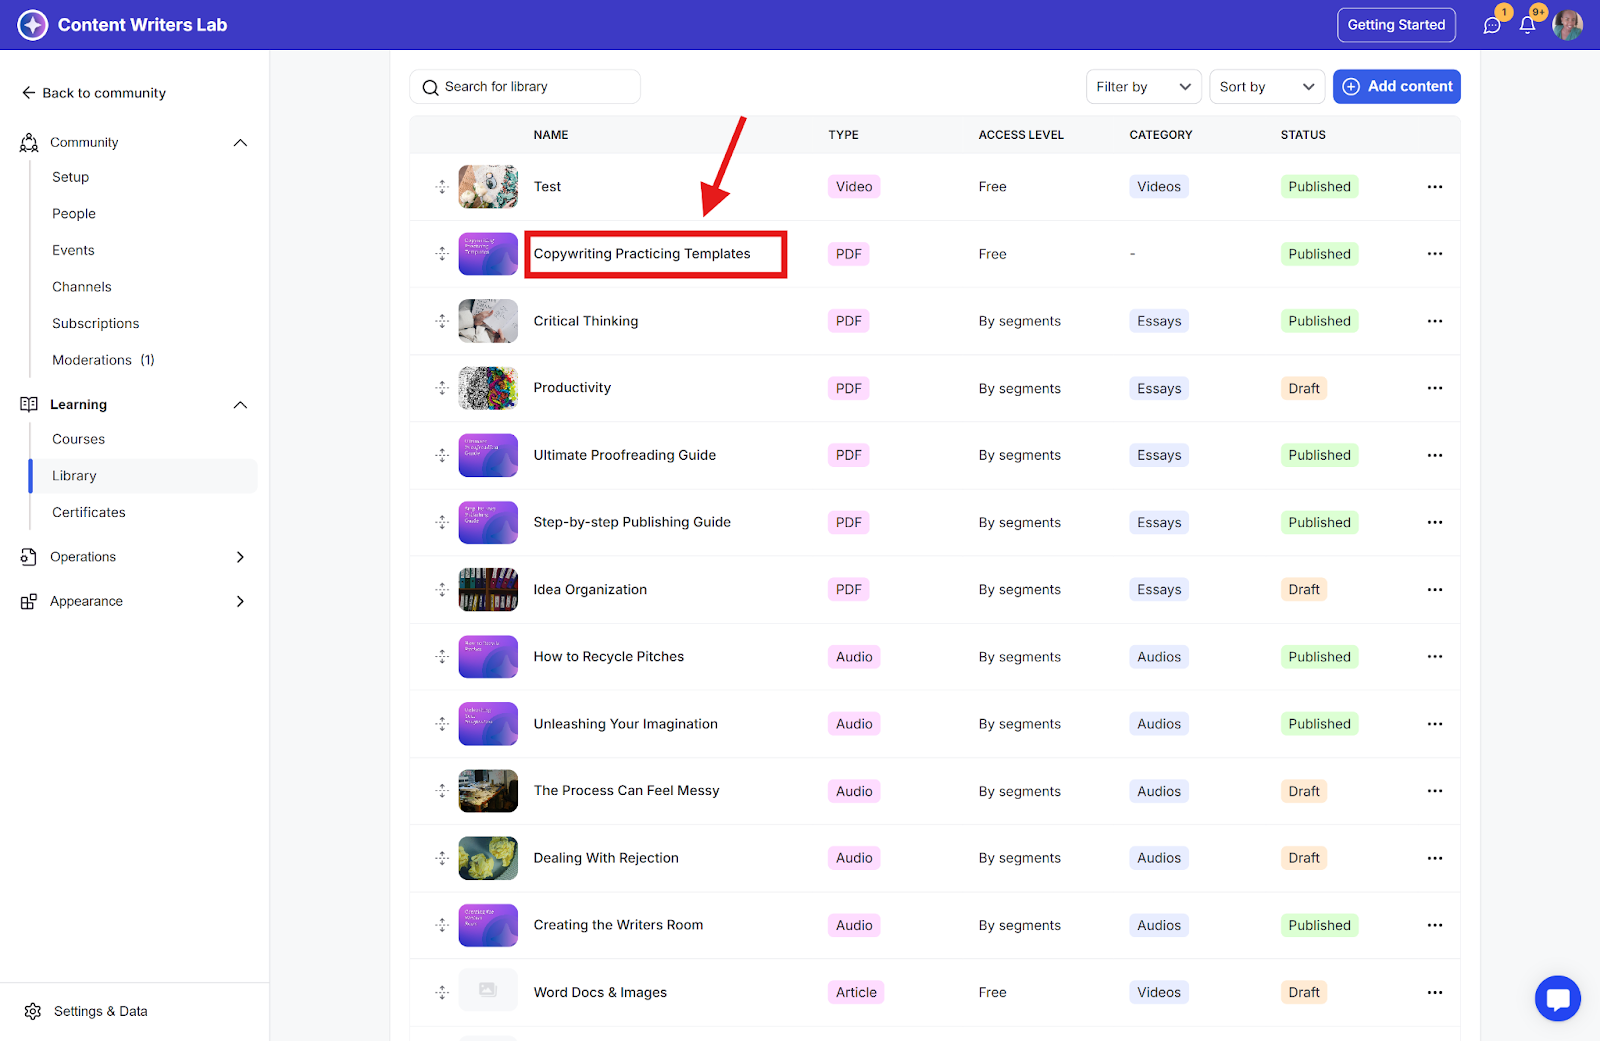Open the Channels page

click(82, 287)
